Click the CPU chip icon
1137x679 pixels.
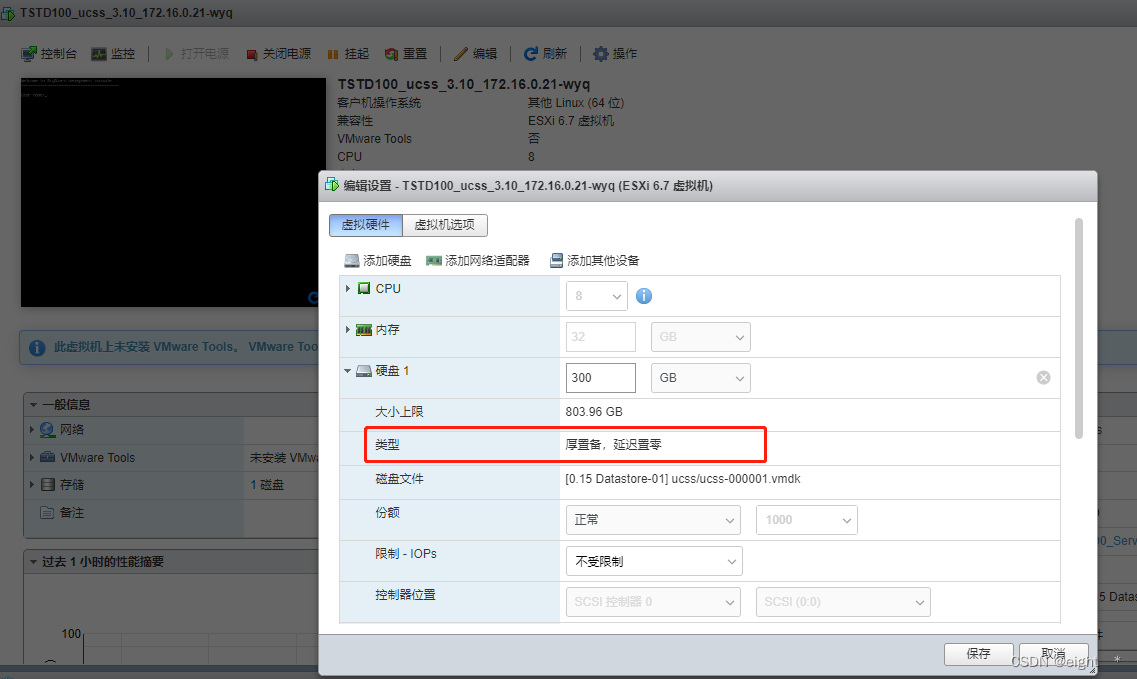(364, 289)
